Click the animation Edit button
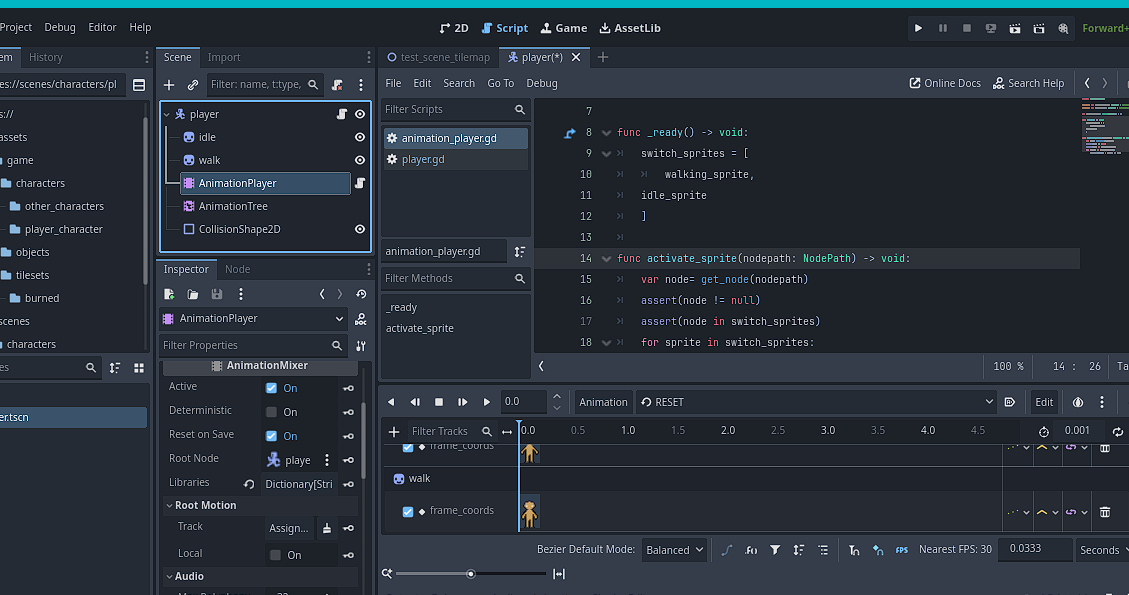This screenshot has height=595, width=1129. pyautogui.click(x=1043, y=402)
